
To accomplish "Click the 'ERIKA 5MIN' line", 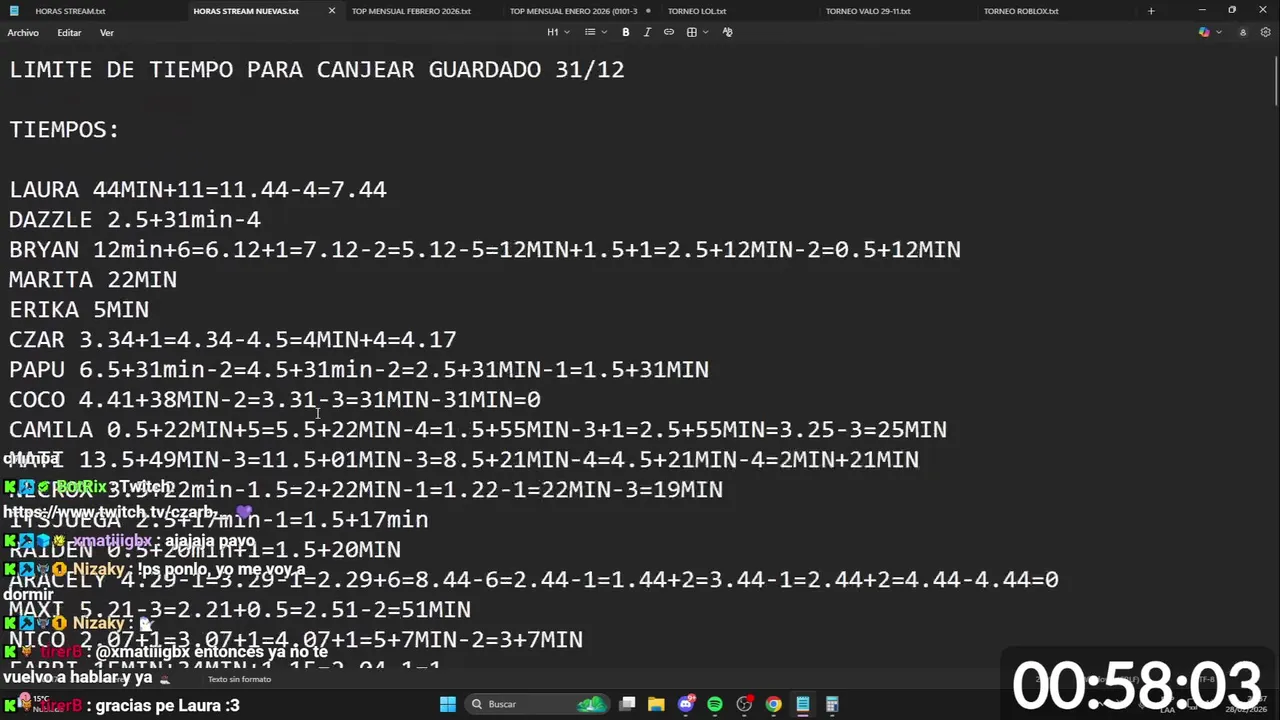I will coord(79,310).
